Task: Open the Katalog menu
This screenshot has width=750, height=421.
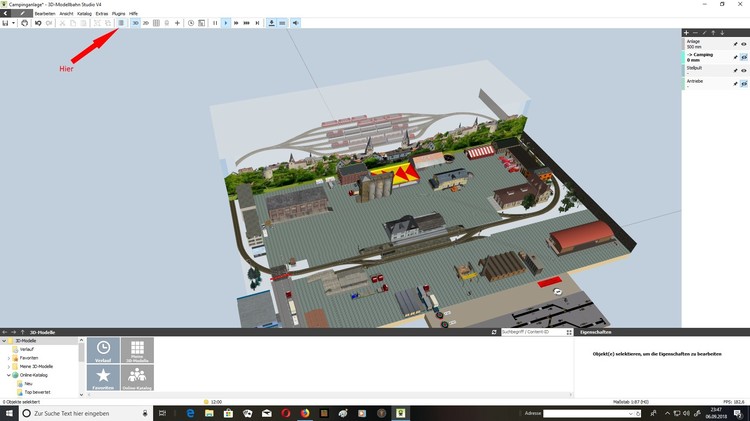Action: click(84, 13)
